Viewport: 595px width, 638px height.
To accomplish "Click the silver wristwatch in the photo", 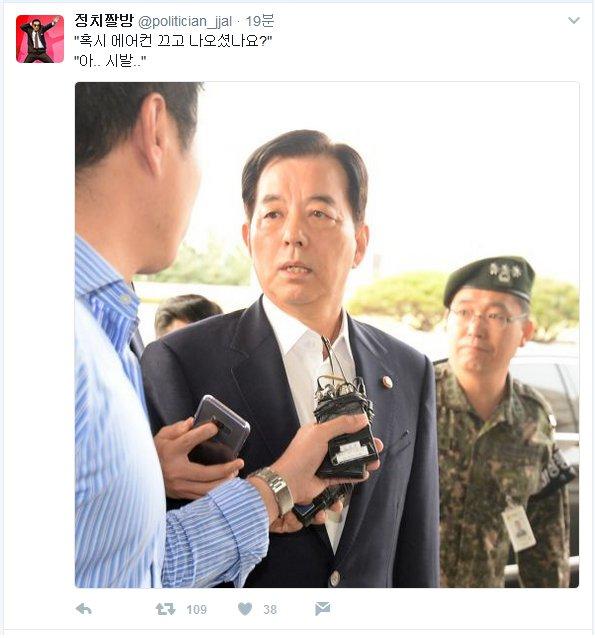I will tap(275, 490).
